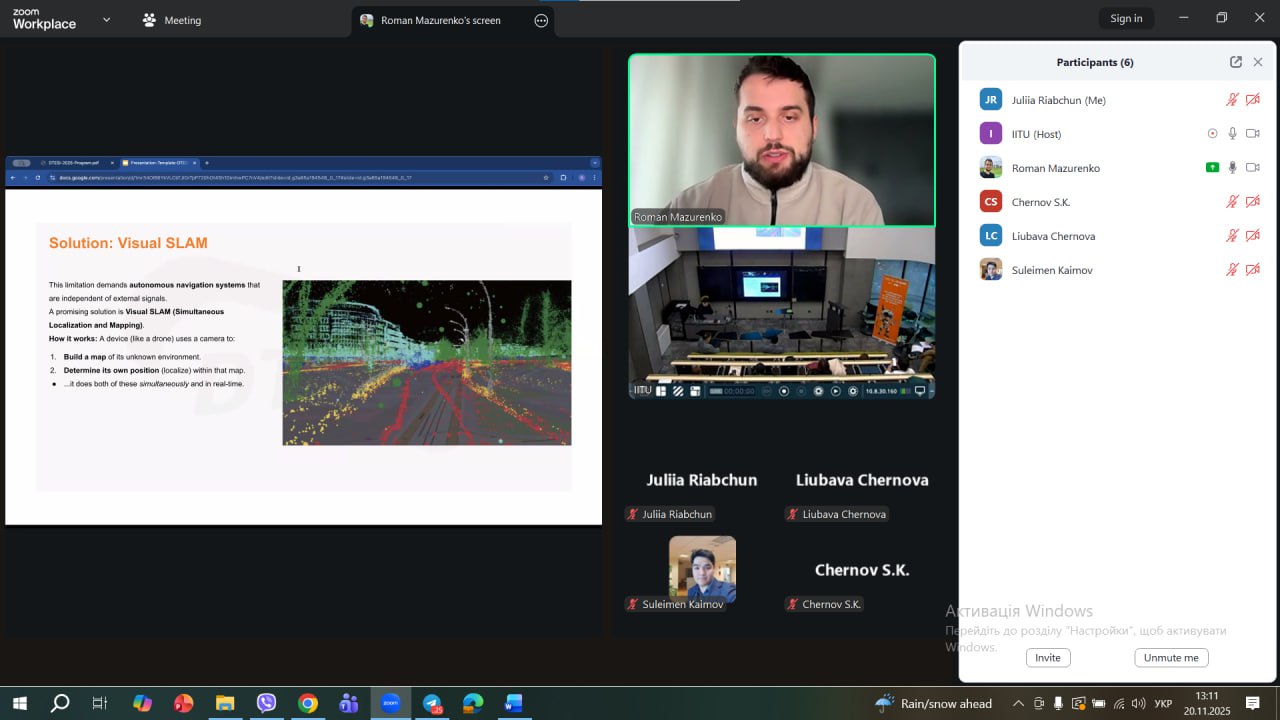Click Roman Mazurenko's microphone icon in list
The height and width of the screenshot is (720, 1280).
pos(1232,168)
